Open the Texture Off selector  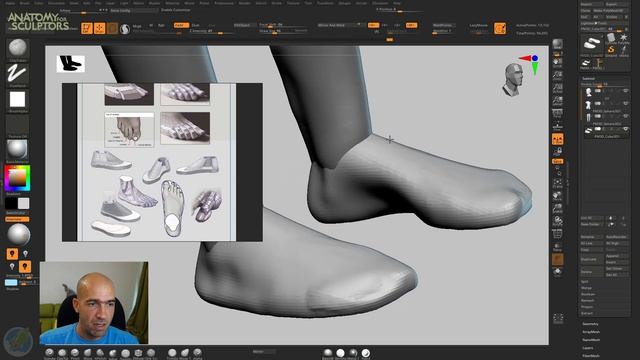pyautogui.click(x=17, y=125)
